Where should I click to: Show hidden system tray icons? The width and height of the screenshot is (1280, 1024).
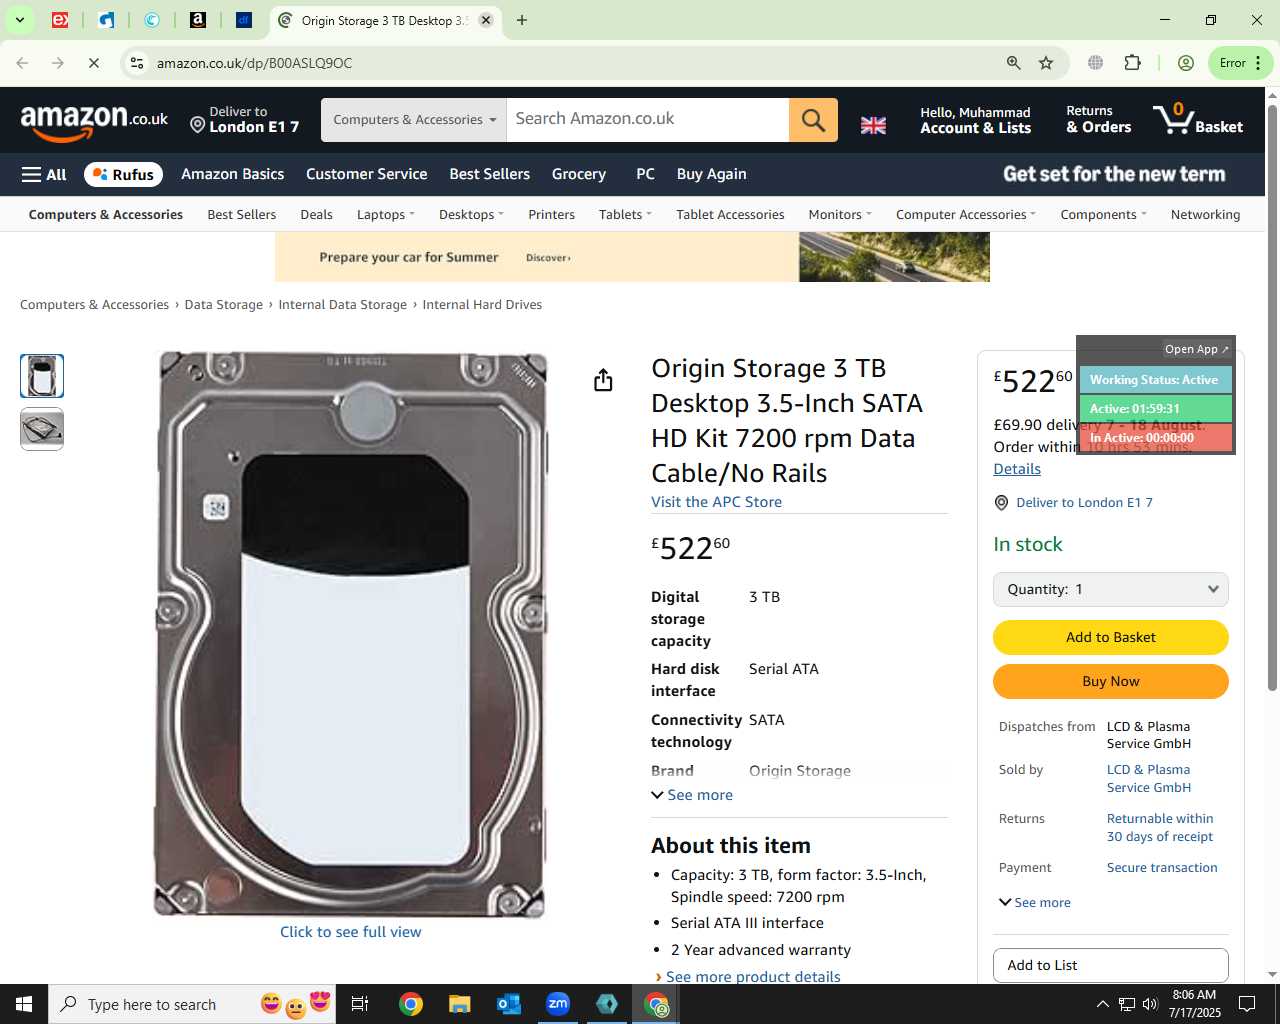pyautogui.click(x=1102, y=1004)
